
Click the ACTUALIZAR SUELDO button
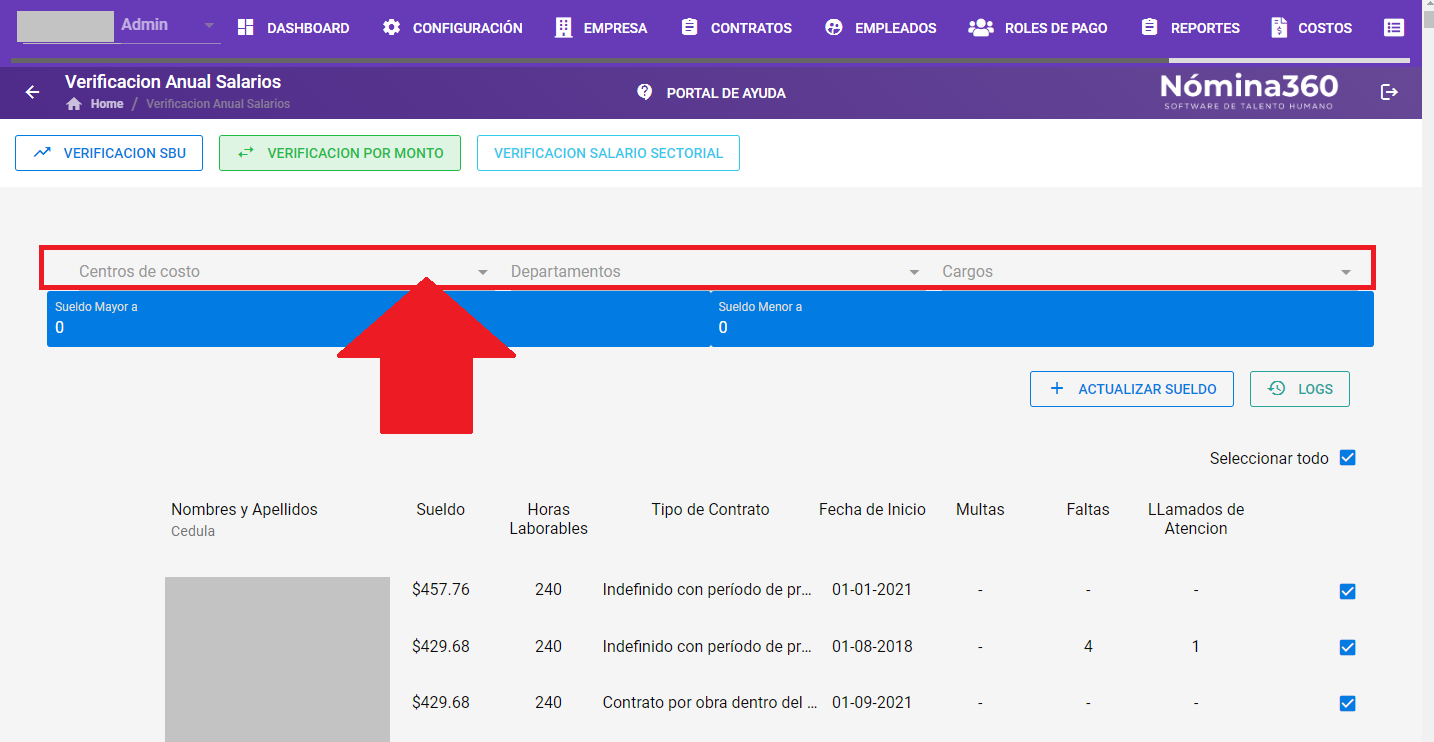(x=1132, y=389)
